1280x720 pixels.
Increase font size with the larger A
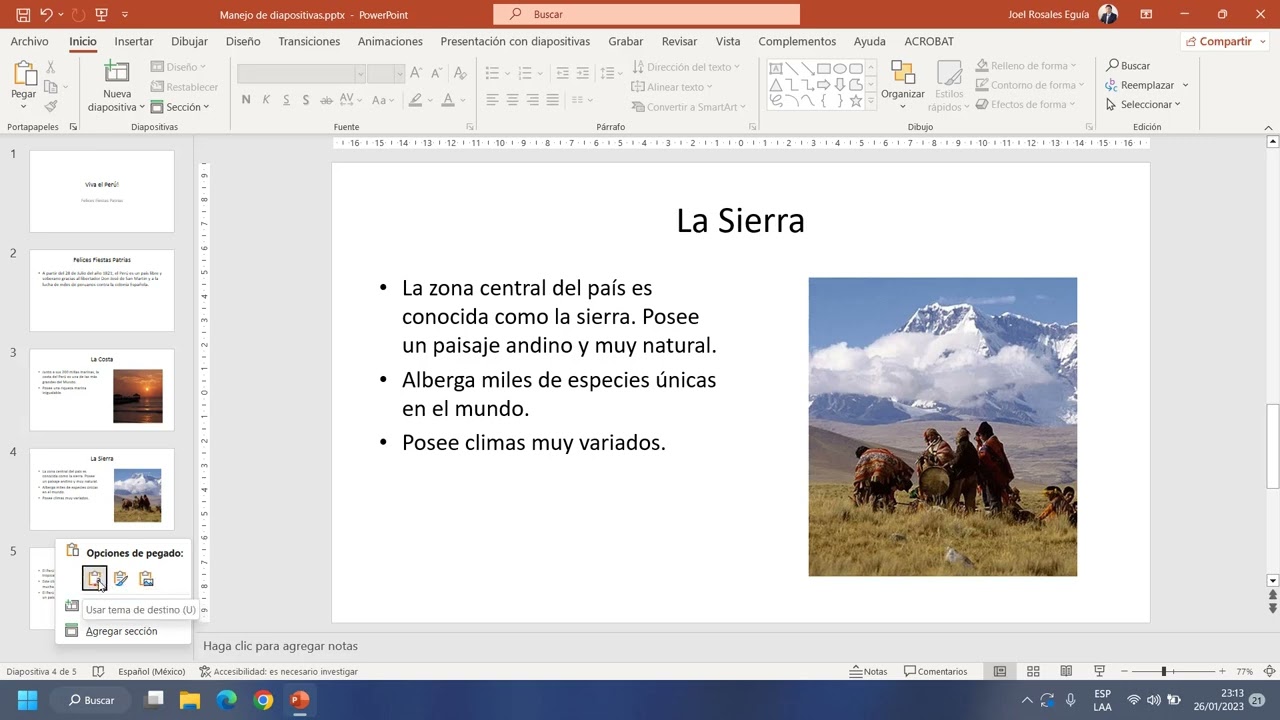point(416,74)
